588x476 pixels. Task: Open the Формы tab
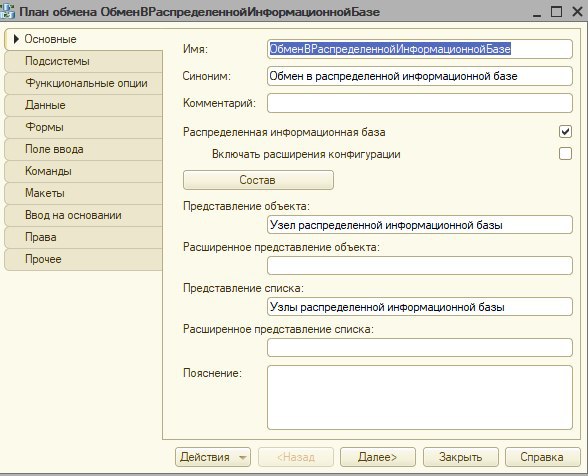[83, 127]
